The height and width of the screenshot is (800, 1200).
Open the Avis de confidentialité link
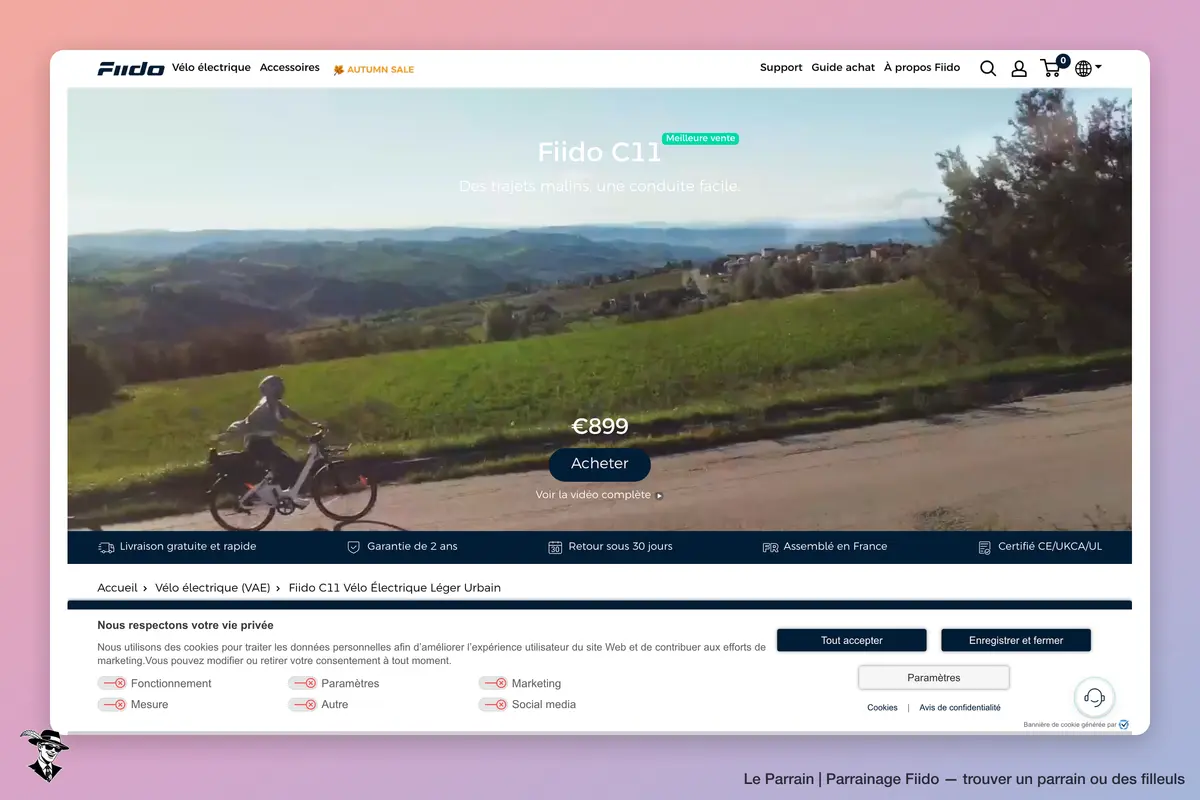pyautogui.click(x=960, y=707)
